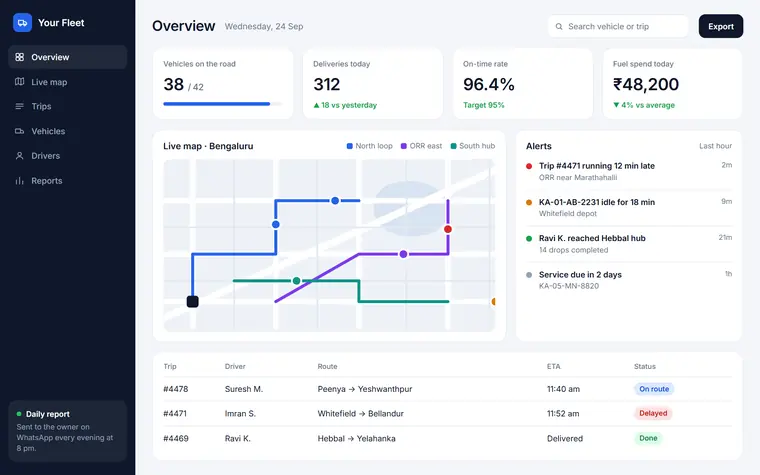Click trip number #4471 in the table
Screen dimensions: 760x475
(175, 413)
